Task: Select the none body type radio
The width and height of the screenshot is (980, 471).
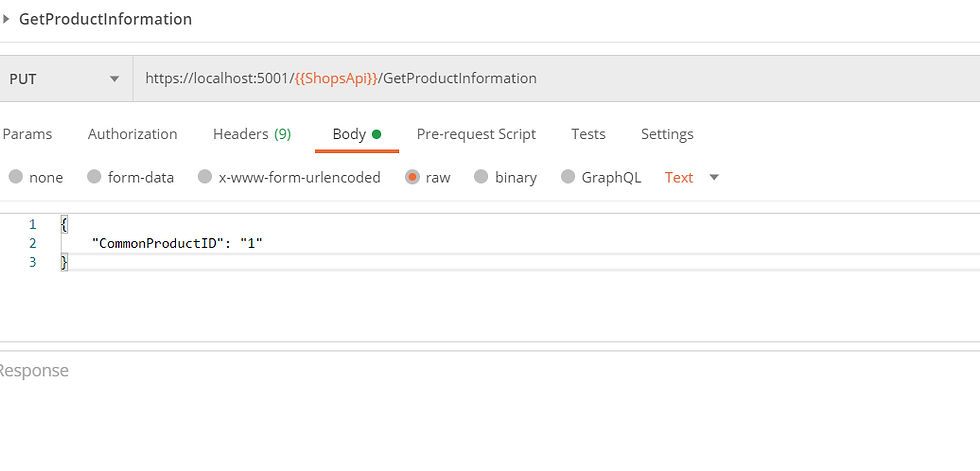Action: 16,177
